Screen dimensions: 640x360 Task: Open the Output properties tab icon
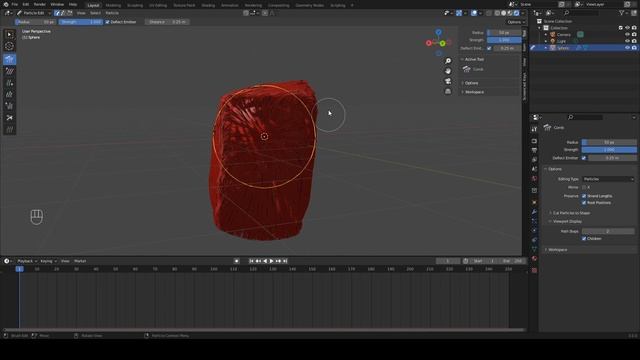point(534,150)
